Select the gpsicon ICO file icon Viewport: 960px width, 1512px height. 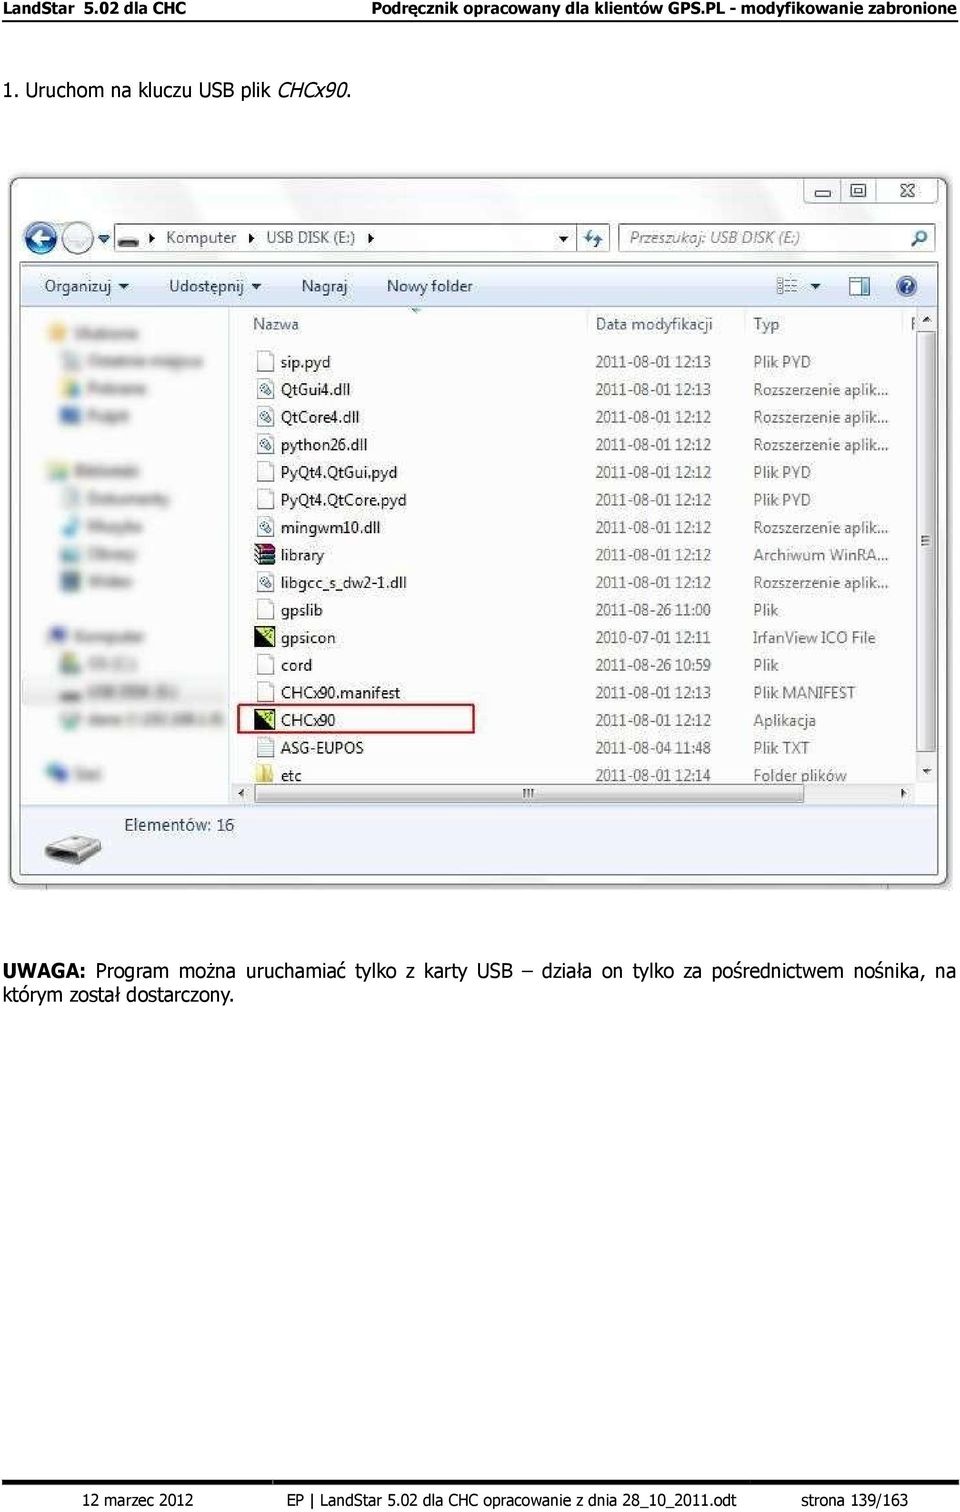point(265,637)
